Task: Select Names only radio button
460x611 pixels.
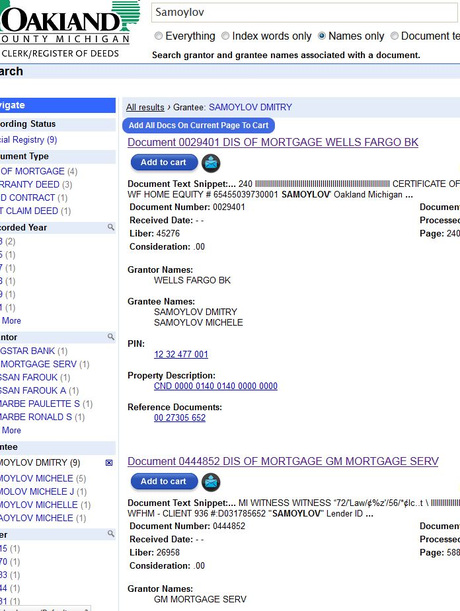Action: pos(322,36)
